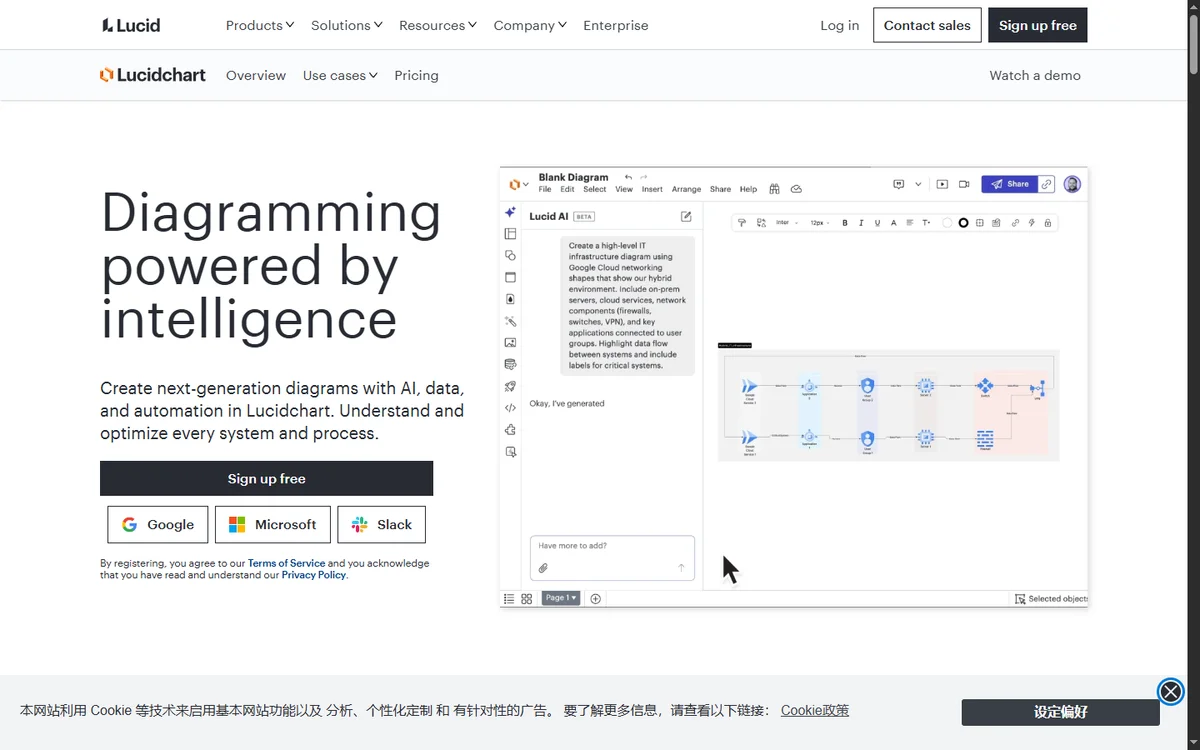
Task: Click the paint roller format icon in preview toolbar
Action: tap(741, 223)
